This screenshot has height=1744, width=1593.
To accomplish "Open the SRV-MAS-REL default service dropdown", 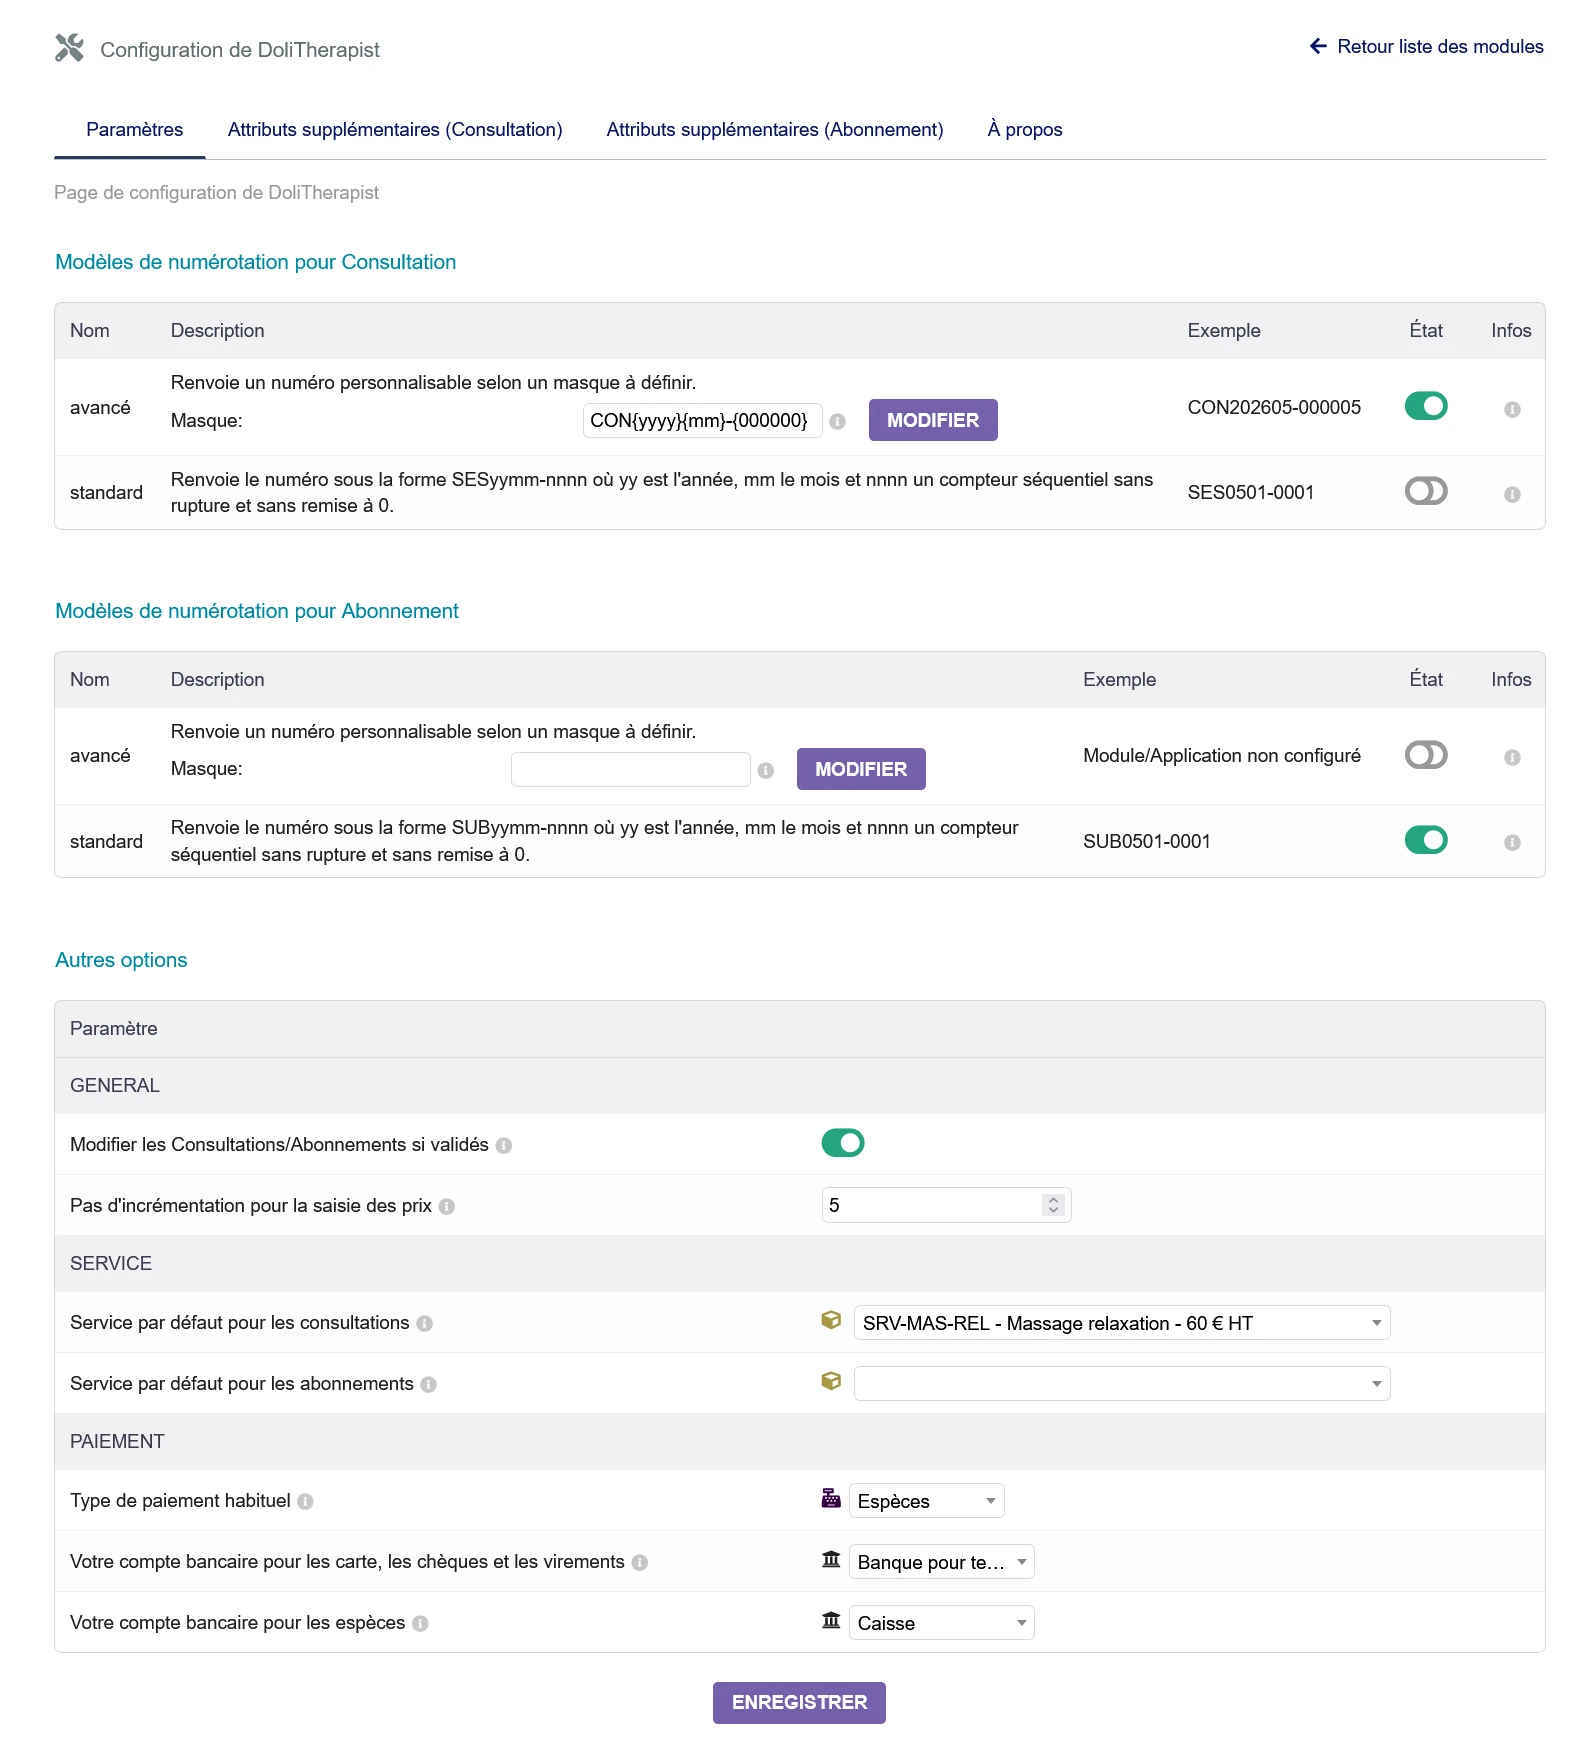I will click(1122, 1323).
